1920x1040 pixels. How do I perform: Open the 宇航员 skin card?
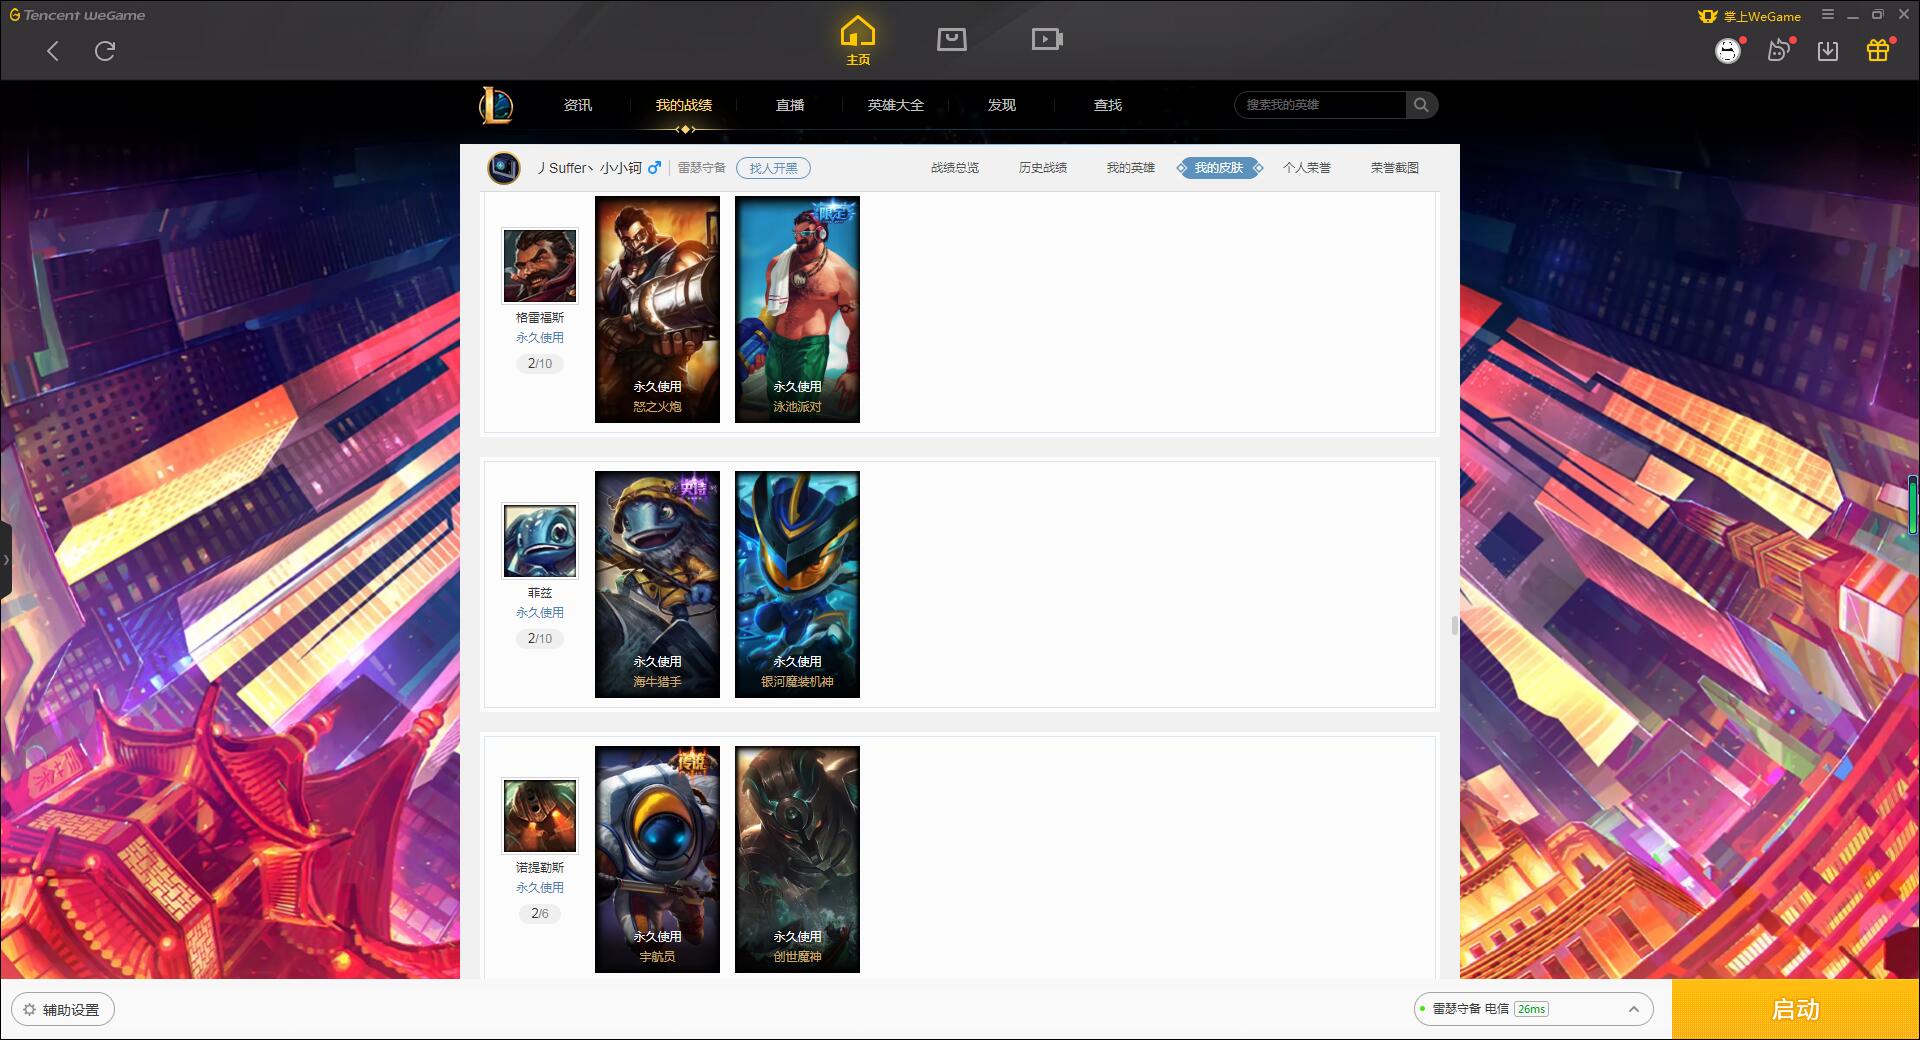tap(657, 859)
